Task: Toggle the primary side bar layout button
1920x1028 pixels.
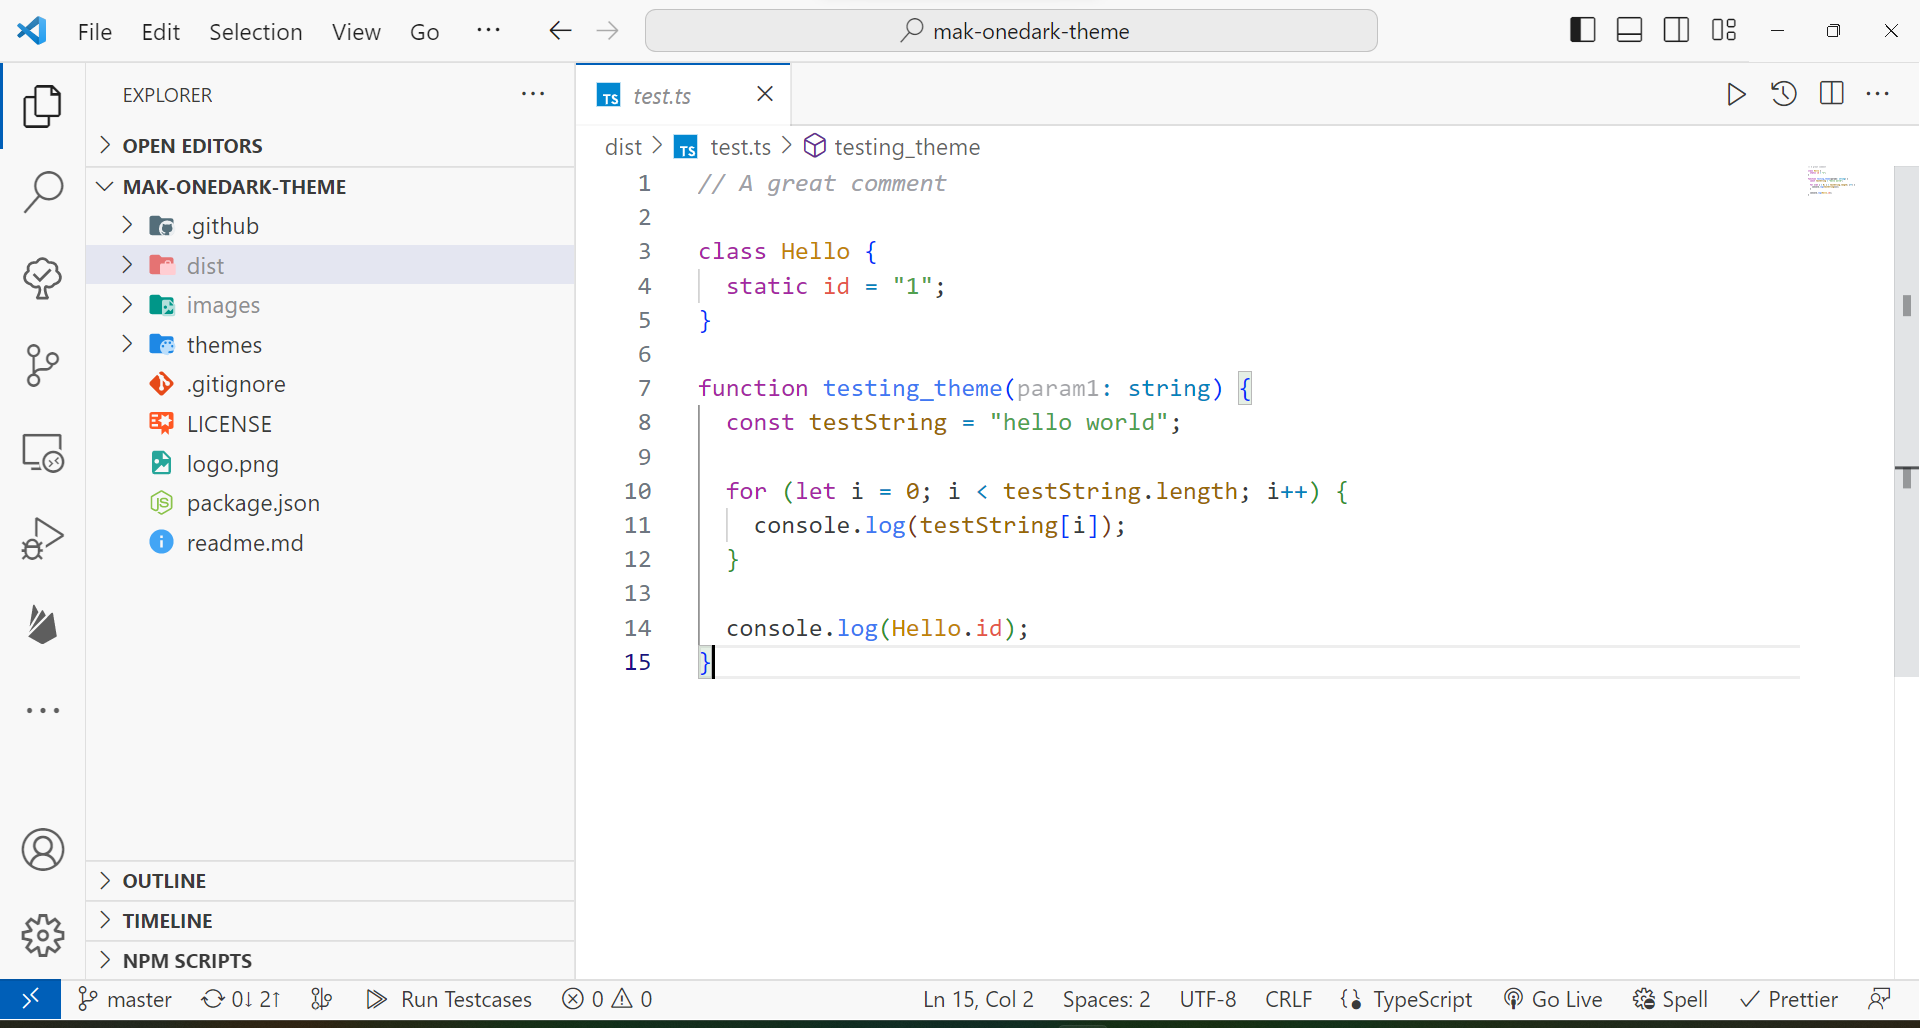Action: (1582, 30)
